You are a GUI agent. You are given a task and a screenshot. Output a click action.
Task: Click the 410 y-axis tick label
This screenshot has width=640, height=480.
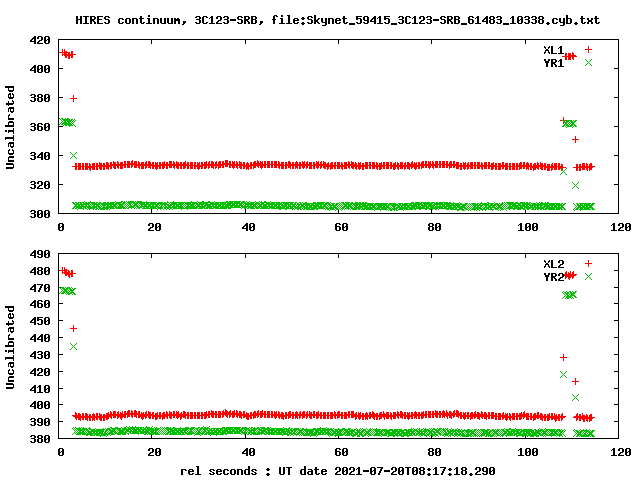point(40,389)
